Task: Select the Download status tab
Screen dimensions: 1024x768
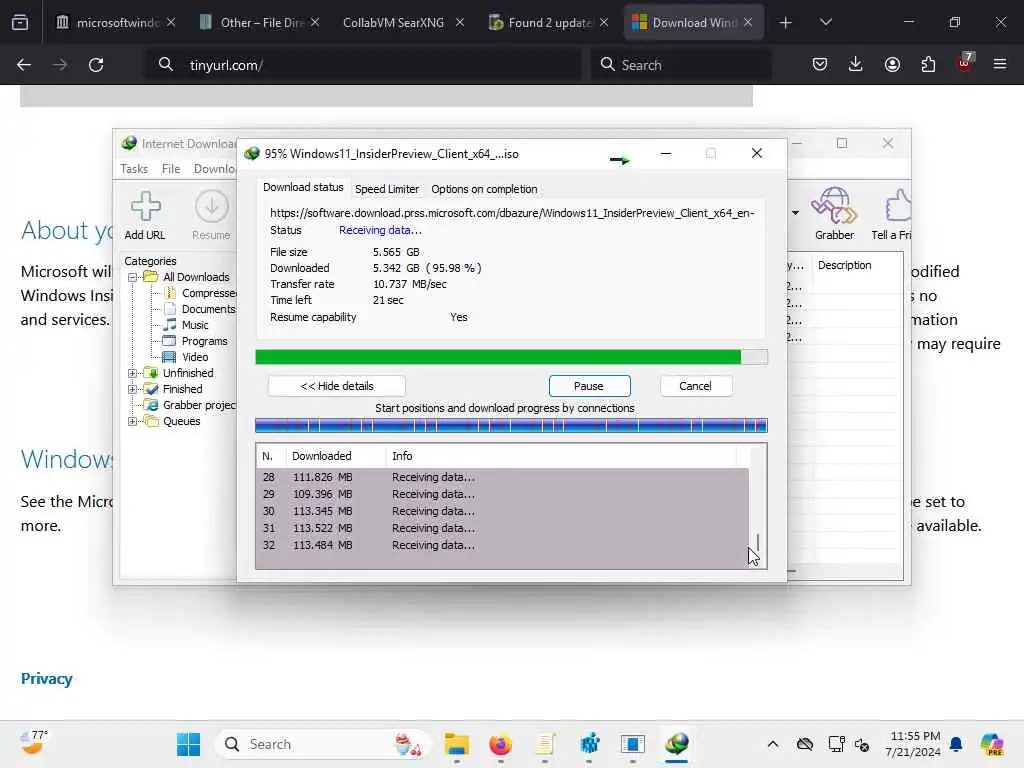Action: pos(303,187)
